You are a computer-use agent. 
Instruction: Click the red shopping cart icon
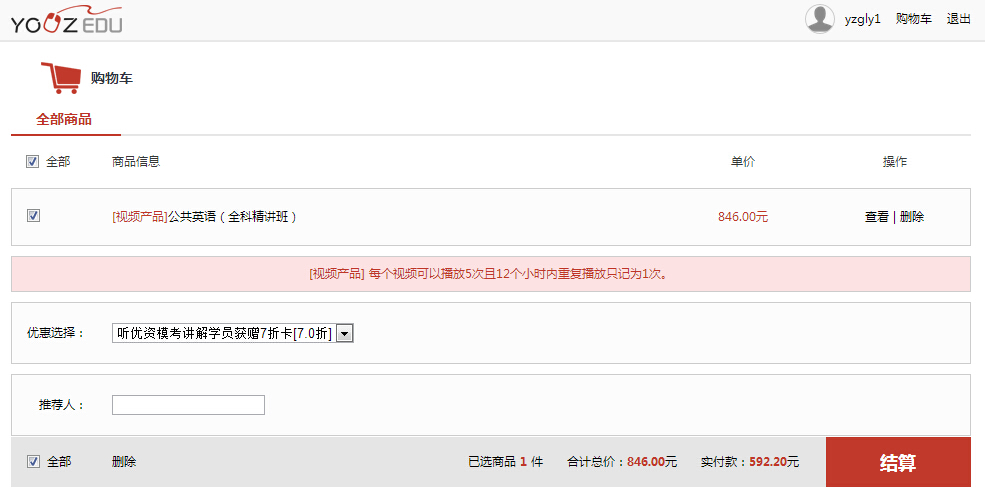tap(60, 78)
